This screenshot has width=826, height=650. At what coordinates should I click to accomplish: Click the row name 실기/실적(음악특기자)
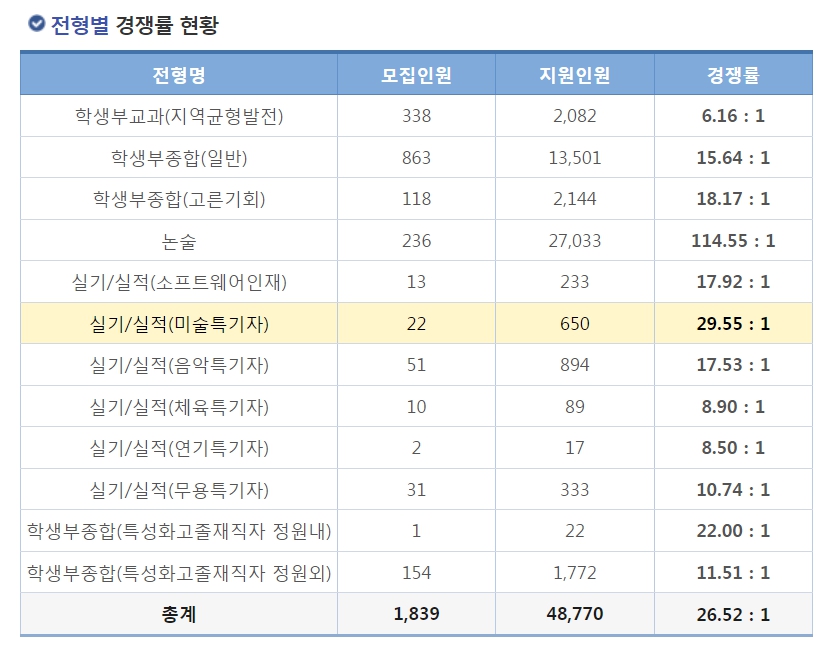(x=179, y=365)
